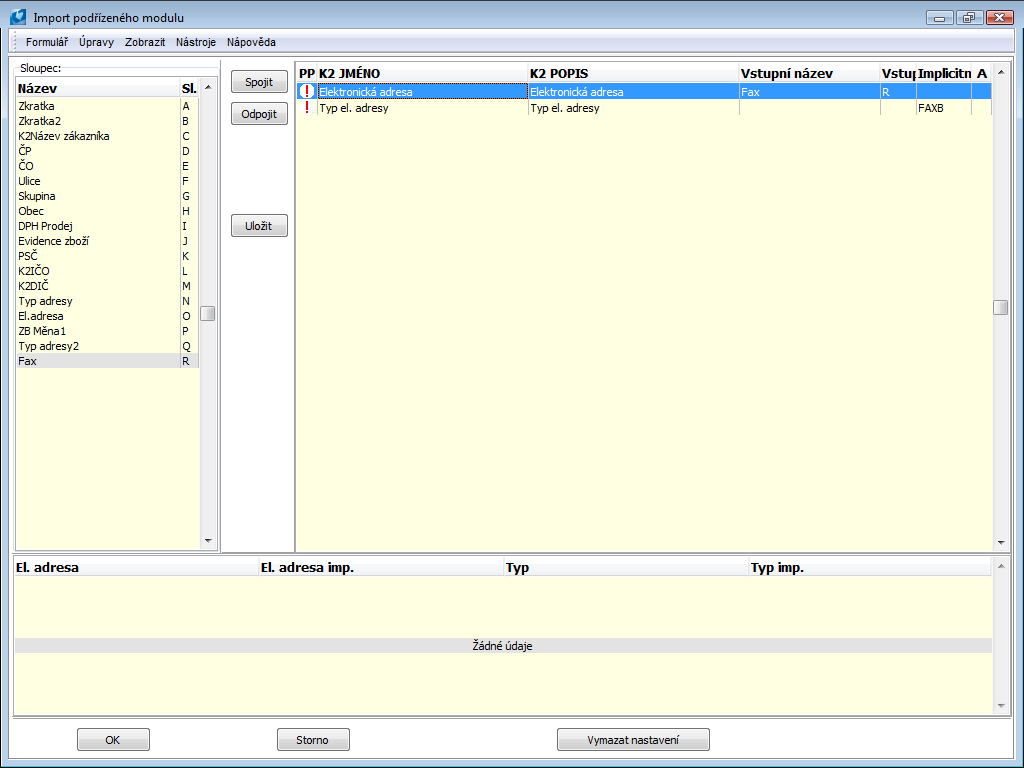Image resolution: width=1024 pixels, height=768 pixels.
Task: Click the red exclamation icon on Elektronická adresa row
Action: coord(305,91)
